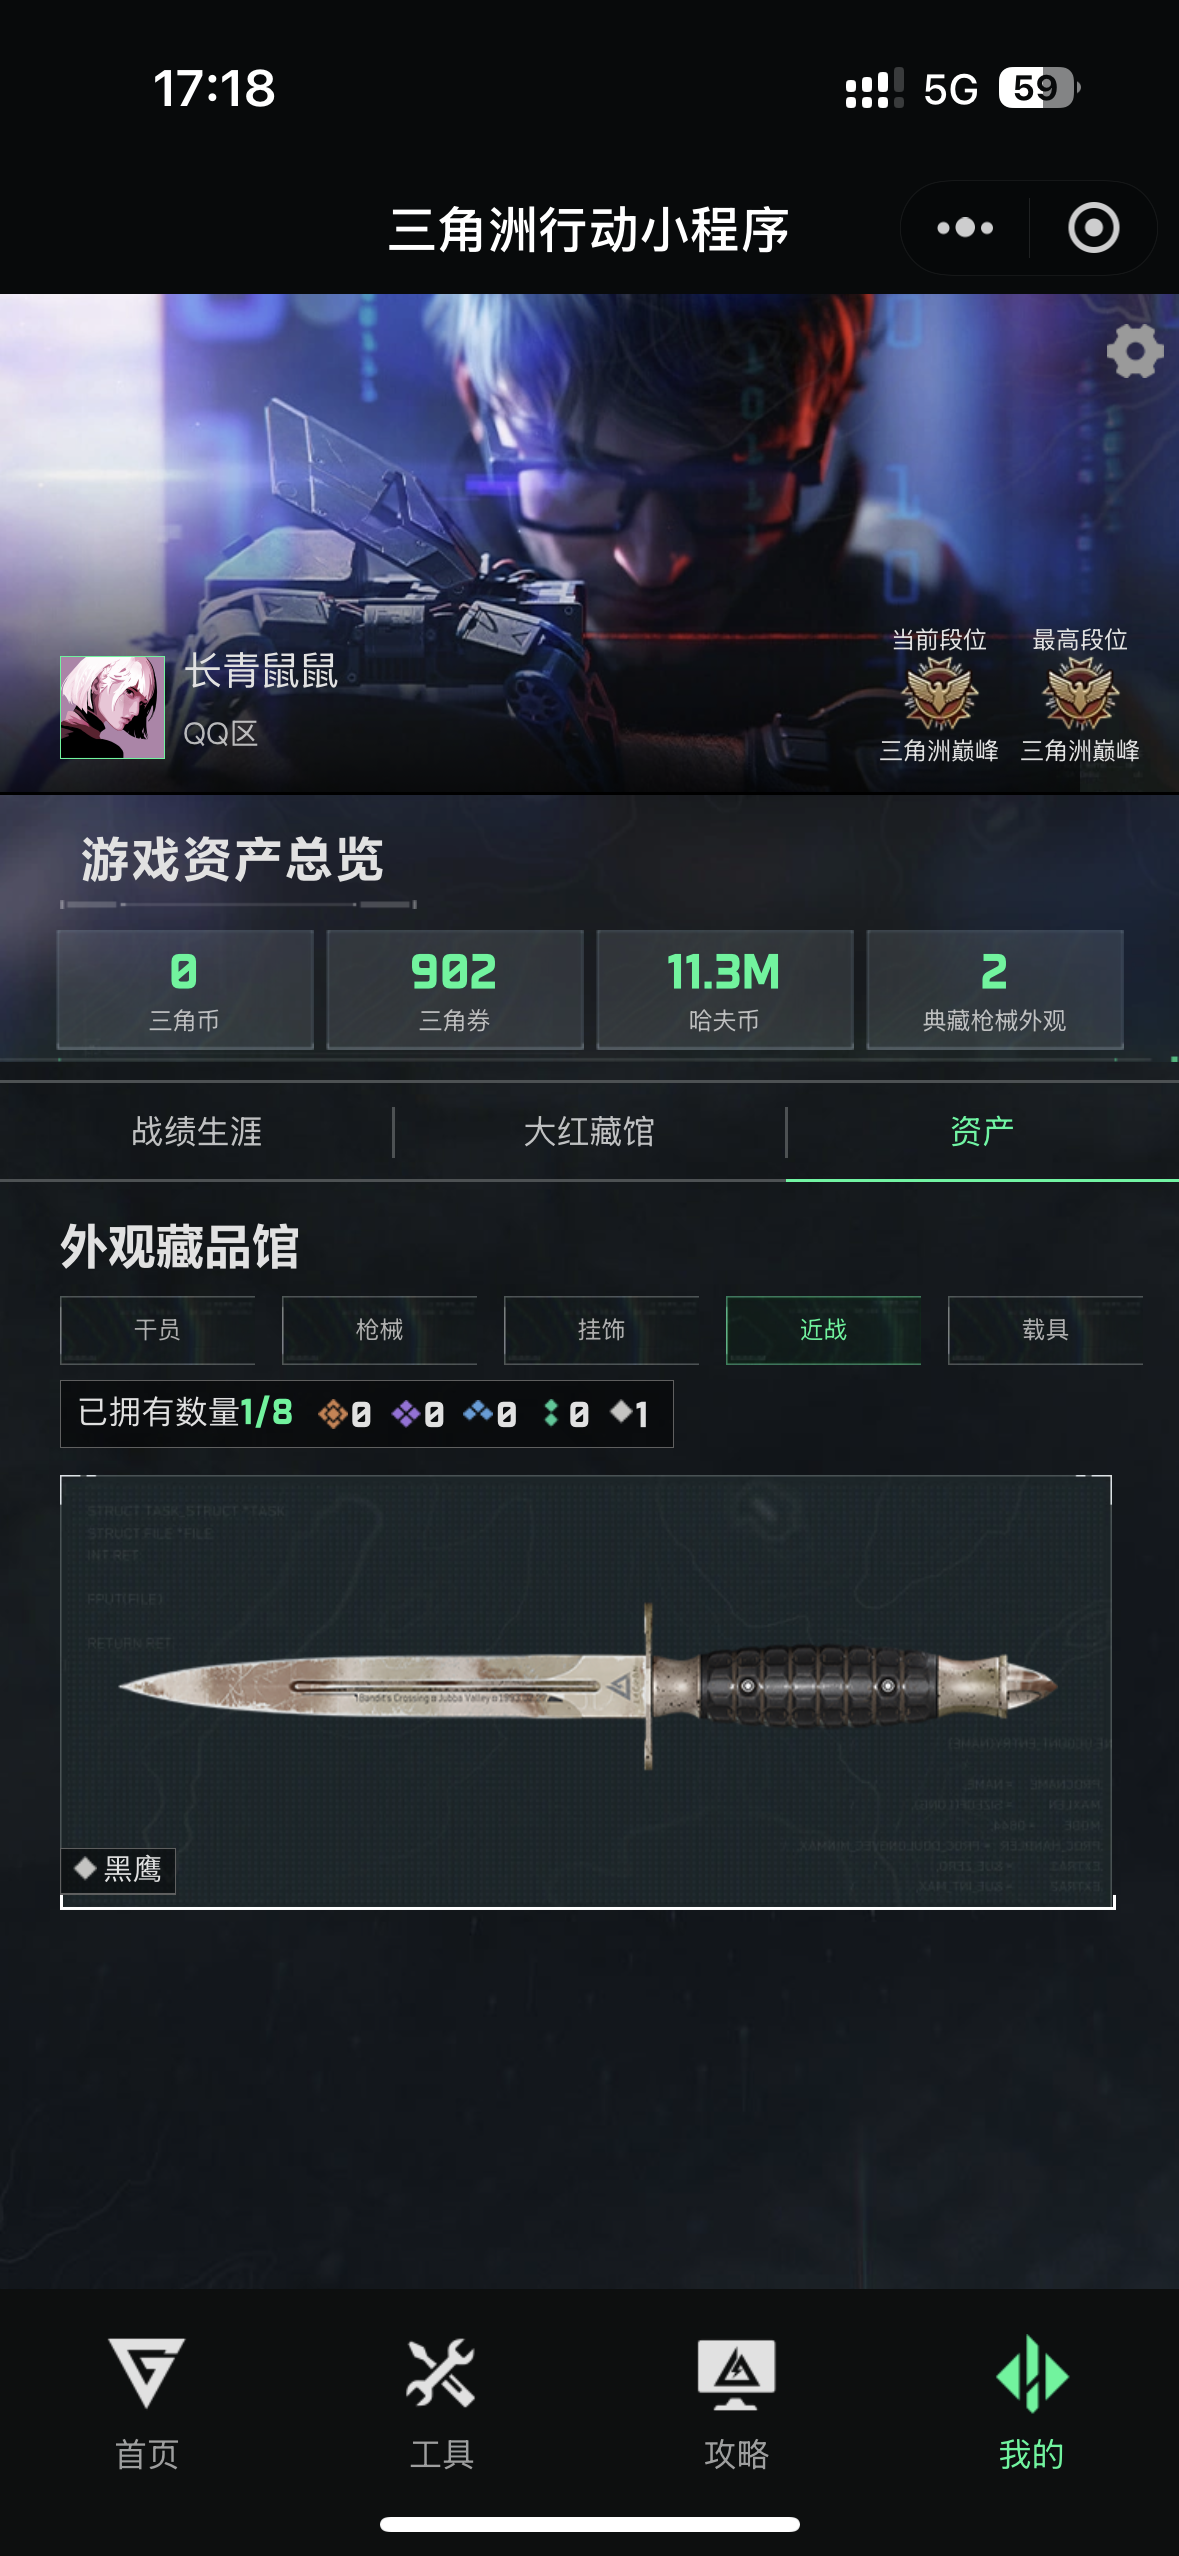Select the 资产 tab

tap(982, 1131)
